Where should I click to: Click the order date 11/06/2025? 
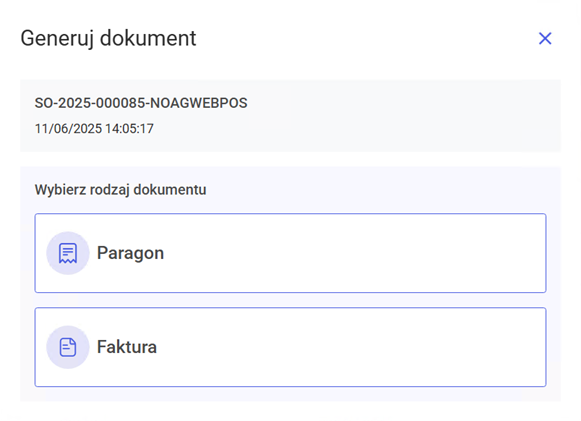click(68, 129)
